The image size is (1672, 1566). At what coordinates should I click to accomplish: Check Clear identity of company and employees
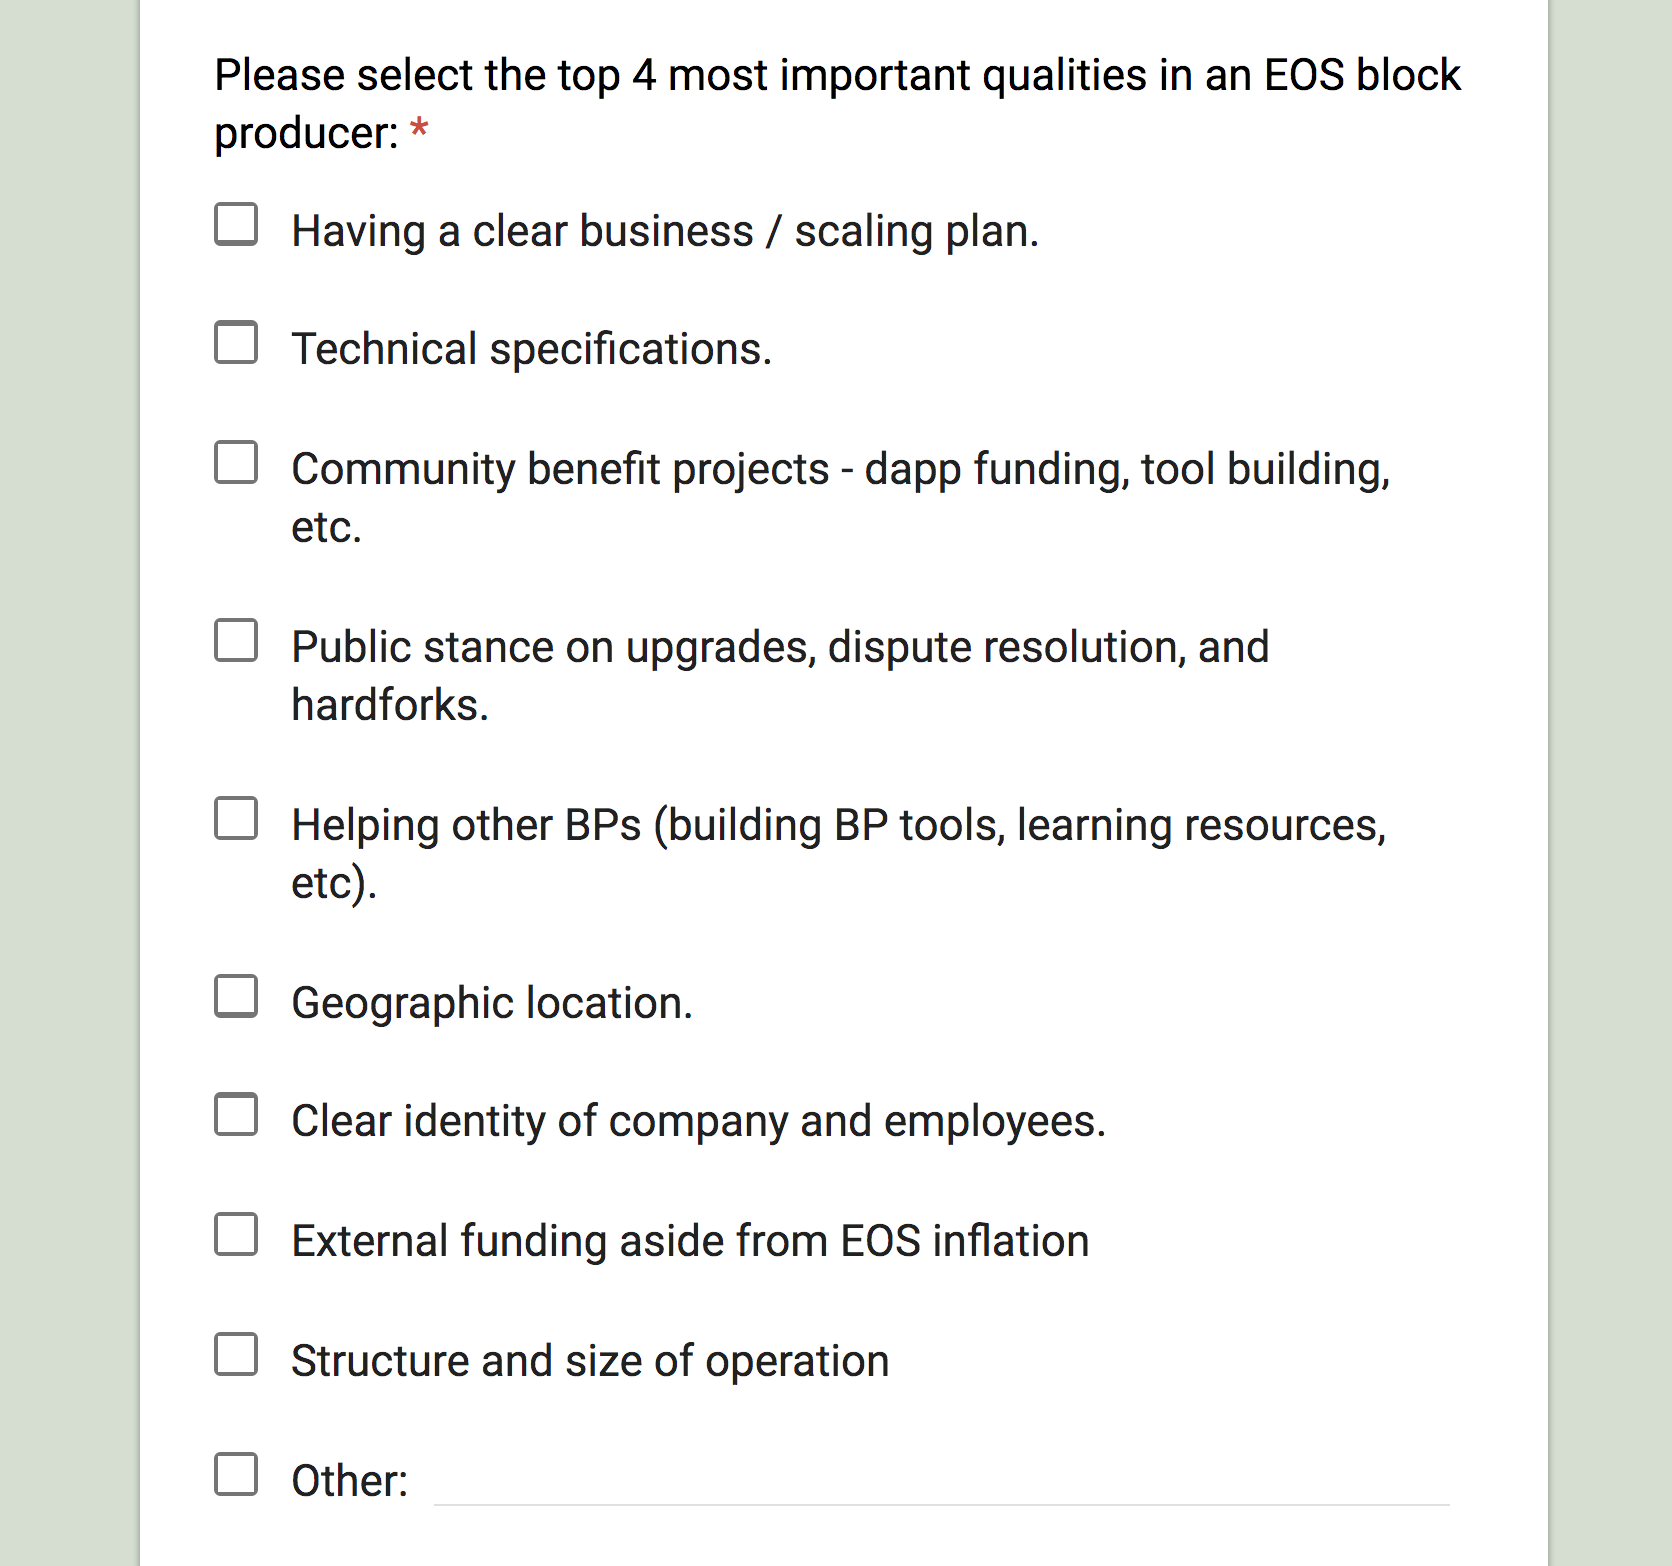click(x=236, y=1114)
